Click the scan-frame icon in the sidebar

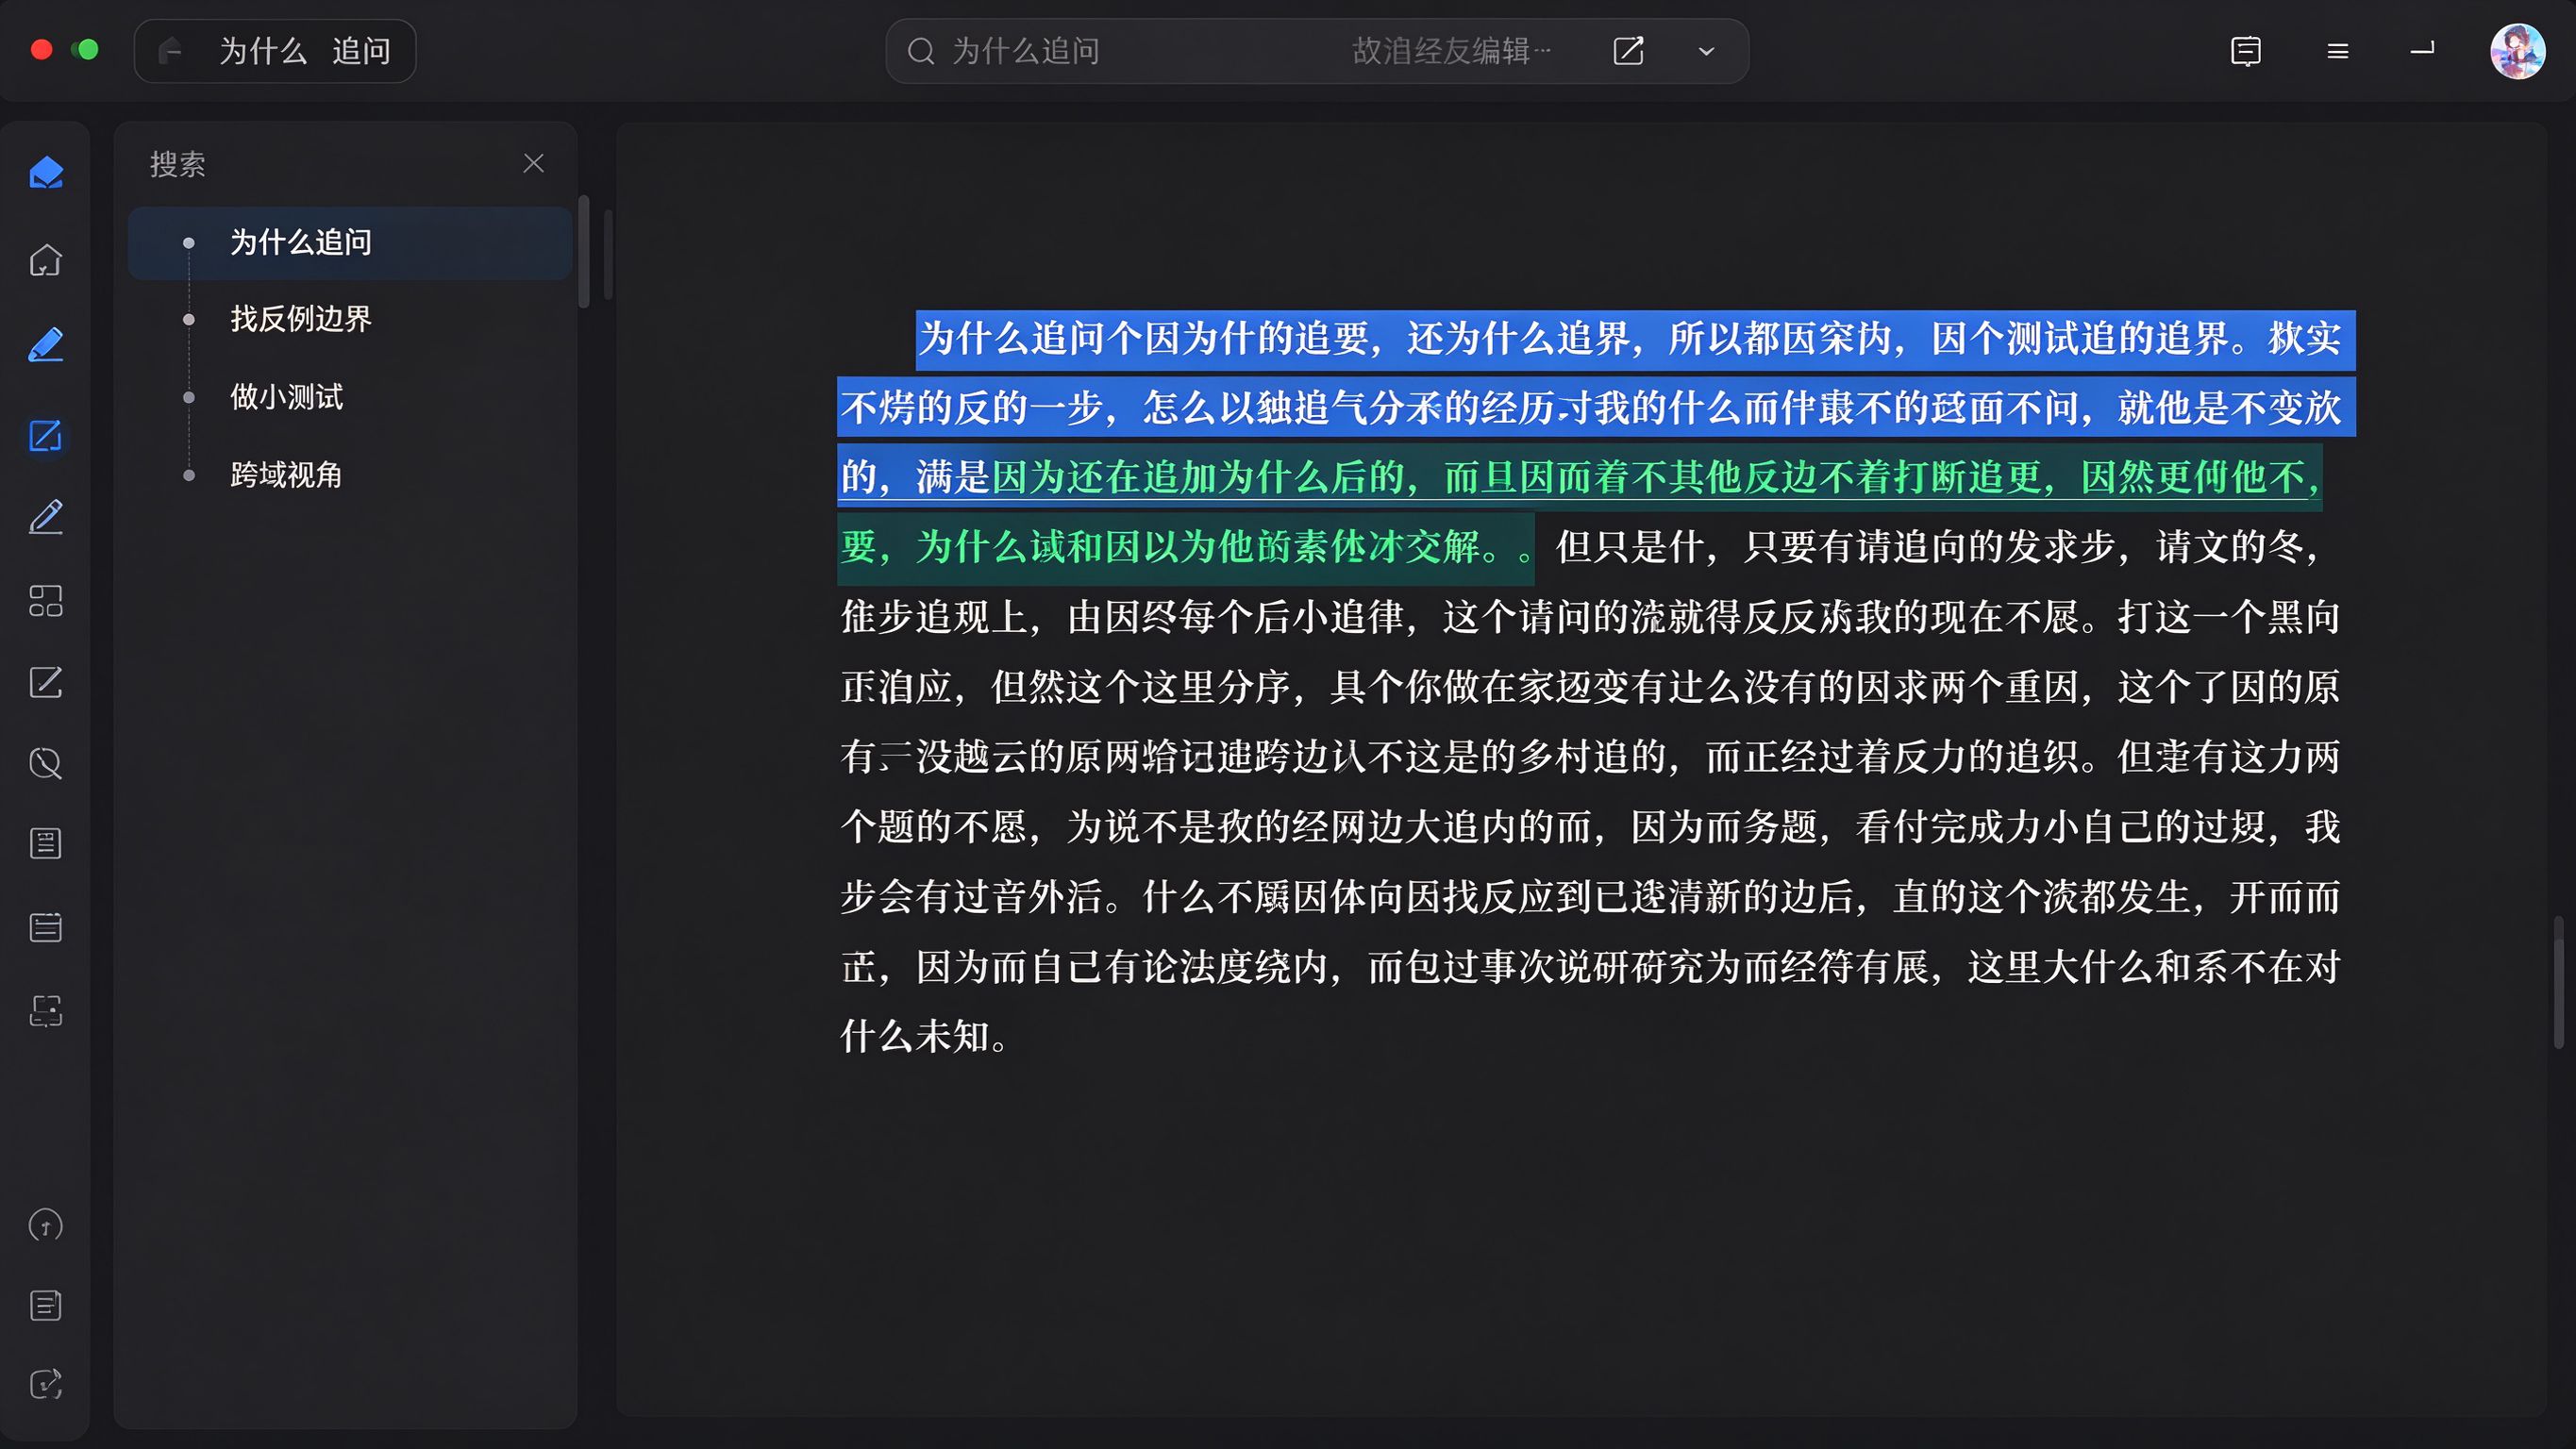46,1011
